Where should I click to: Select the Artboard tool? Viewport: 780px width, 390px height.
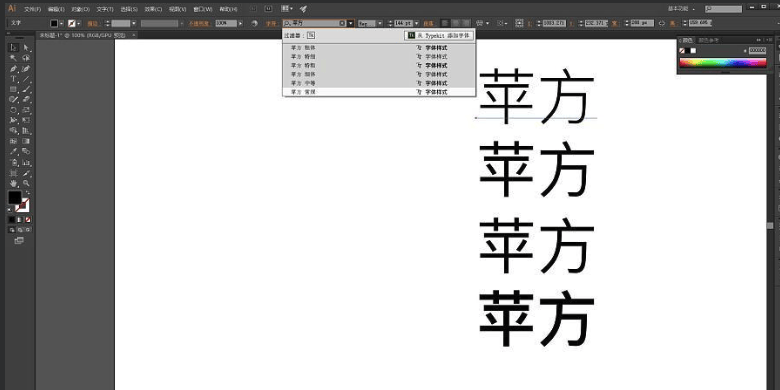point(14,173)
